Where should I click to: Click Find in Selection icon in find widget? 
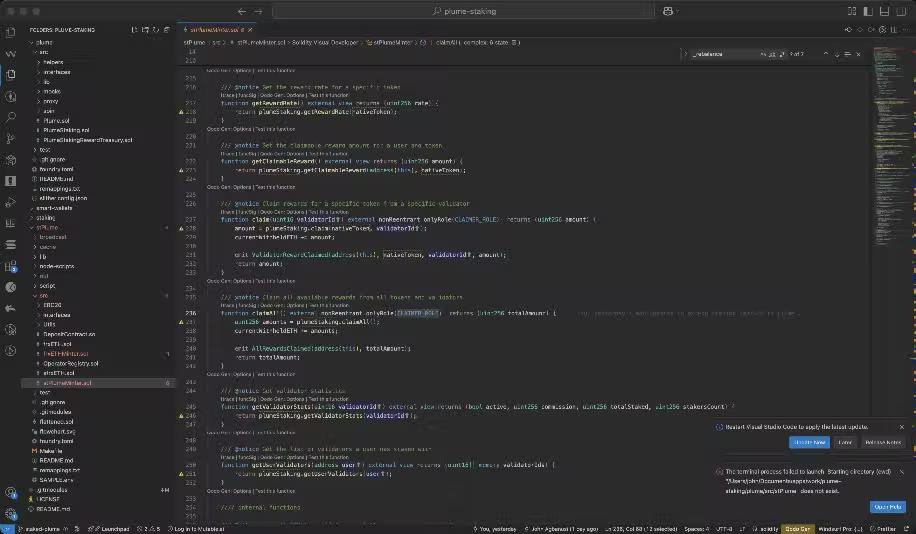pos(847,54)
